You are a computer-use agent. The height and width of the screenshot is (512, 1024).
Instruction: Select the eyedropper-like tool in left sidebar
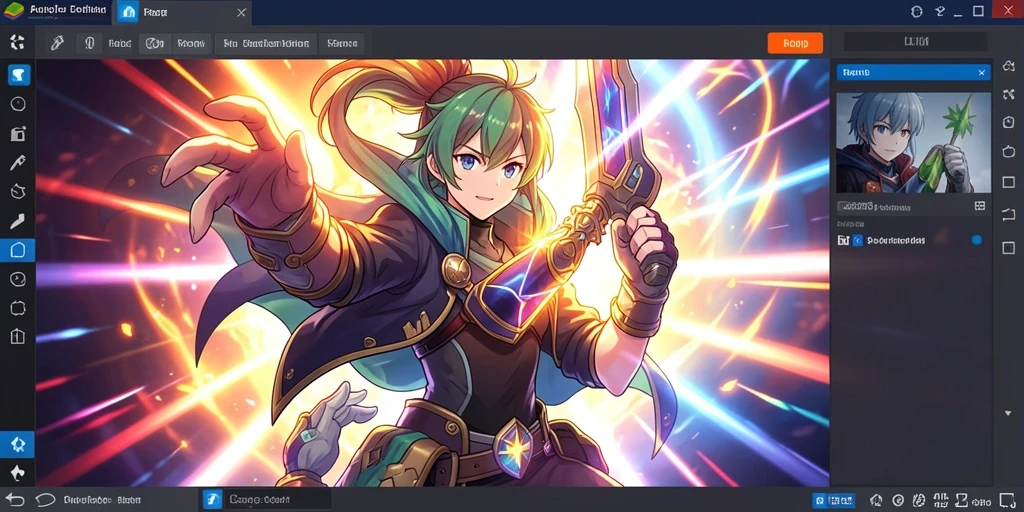(18, 163)
